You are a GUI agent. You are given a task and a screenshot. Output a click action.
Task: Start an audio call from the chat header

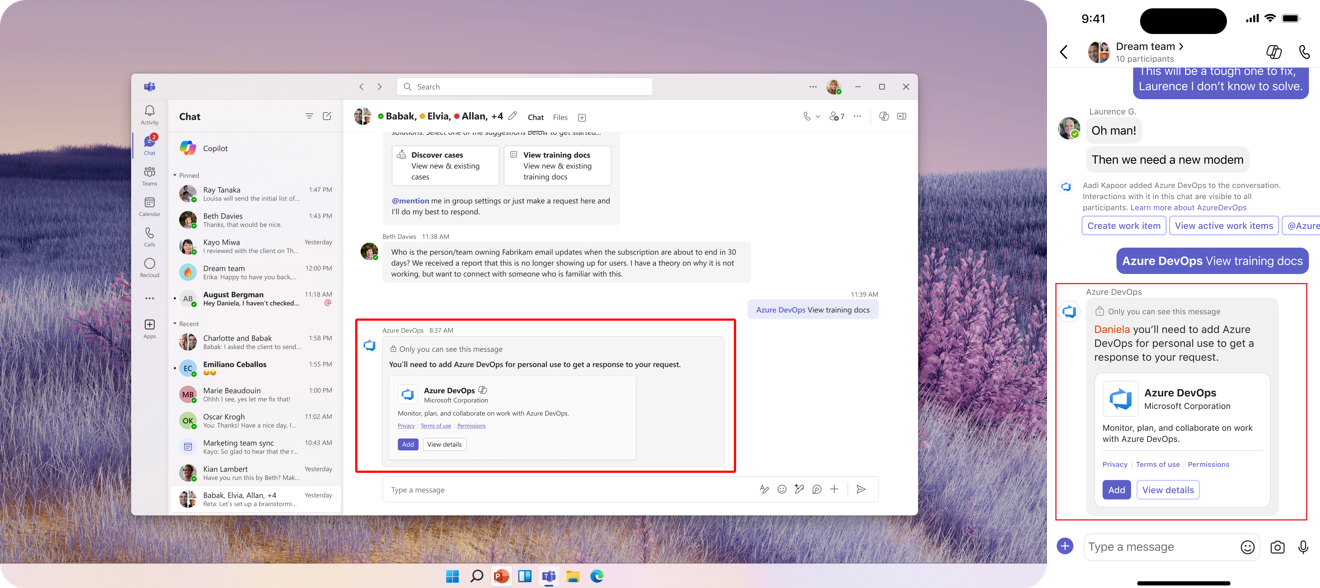pos(805,116)
